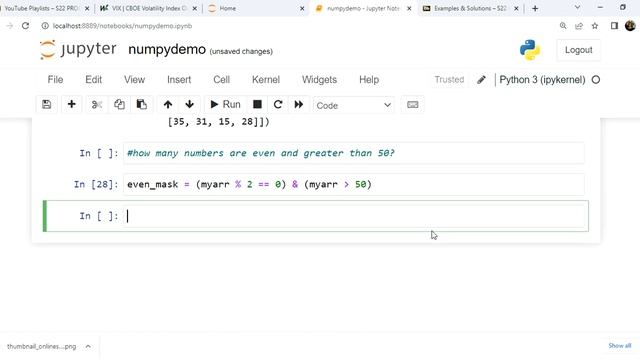The image size is (640, 360).
Task: Switch to the VIX CBOE Volatility Index tab
Action: [x=145, y=8]
